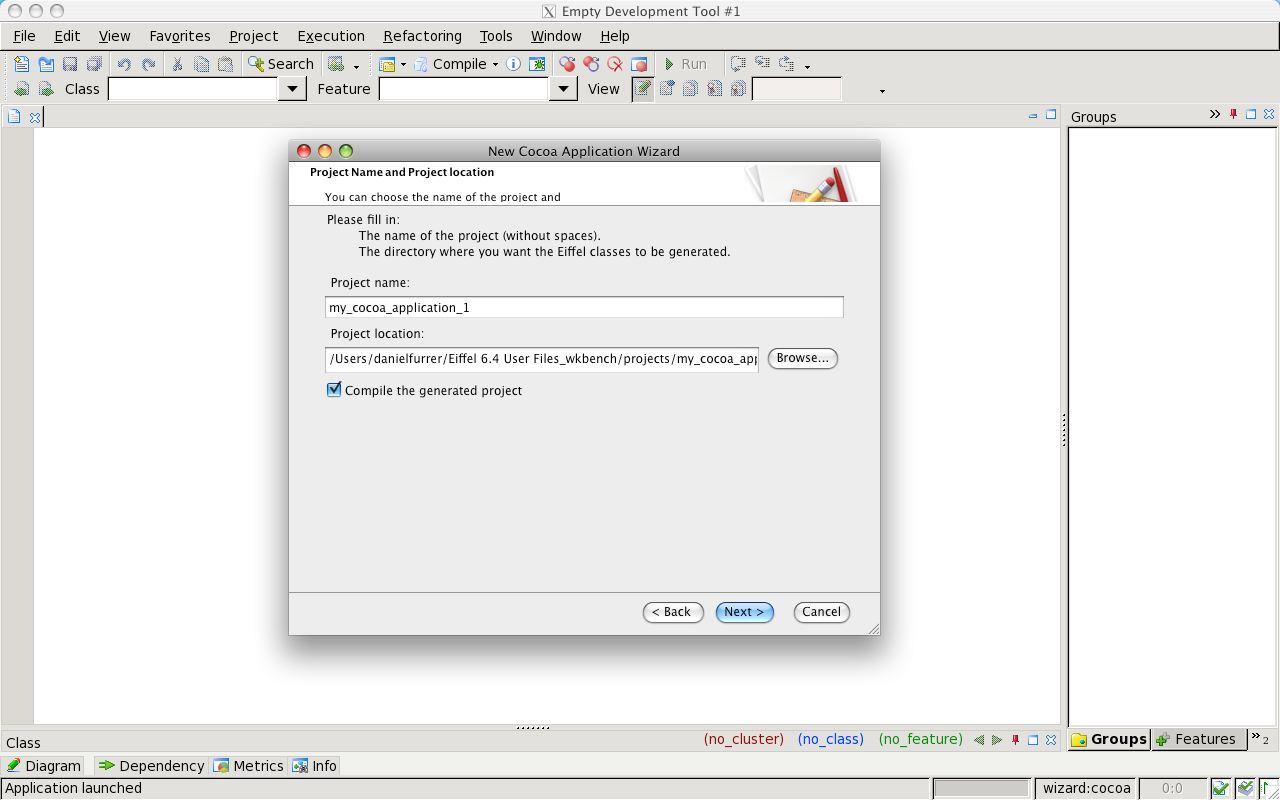Open the Edit menu
1280x800 pixels.
(x=67, y=36)
